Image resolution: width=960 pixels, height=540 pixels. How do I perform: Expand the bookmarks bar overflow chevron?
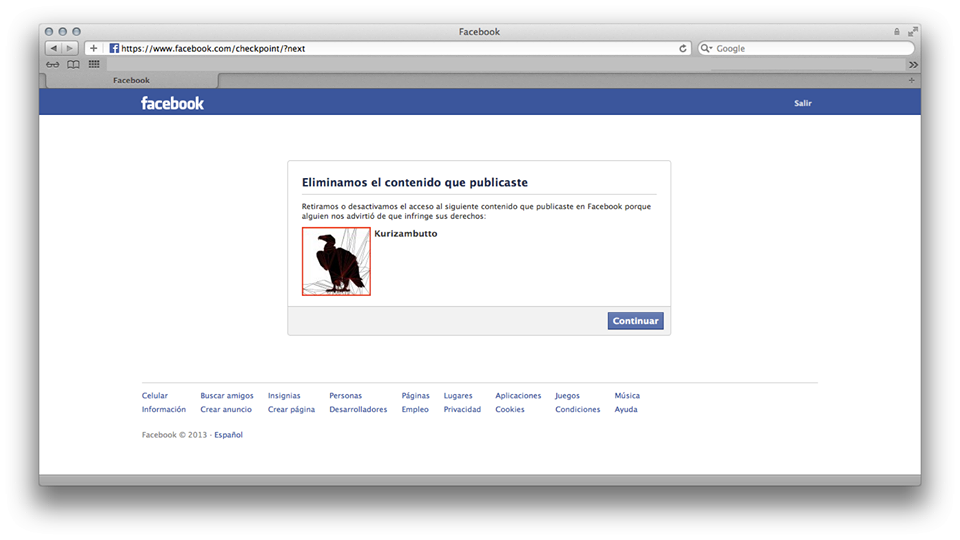tap(912, 64)
